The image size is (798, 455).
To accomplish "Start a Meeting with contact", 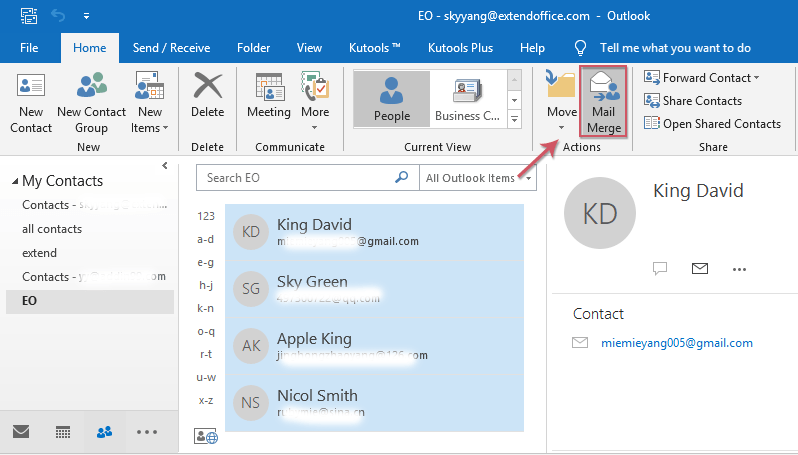I will point(269,97).
